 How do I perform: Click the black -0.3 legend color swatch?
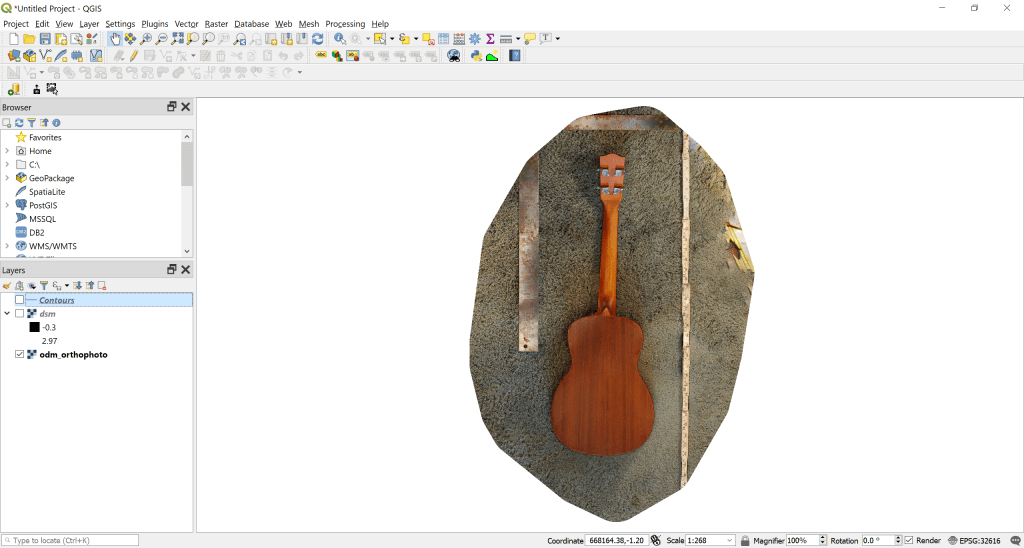coord(34,327)
